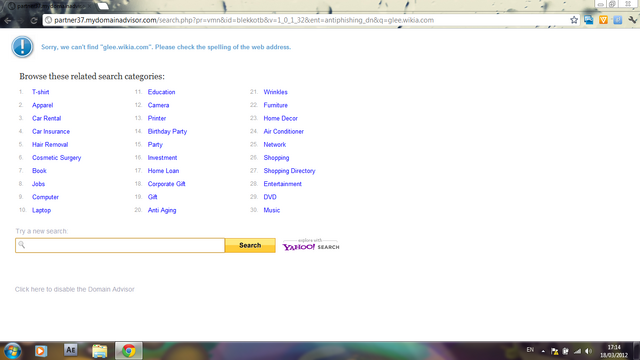Image resolution: width=640 pixels, height=360 pixels.
Task: Select the Education link
Action: click(161, 92)
